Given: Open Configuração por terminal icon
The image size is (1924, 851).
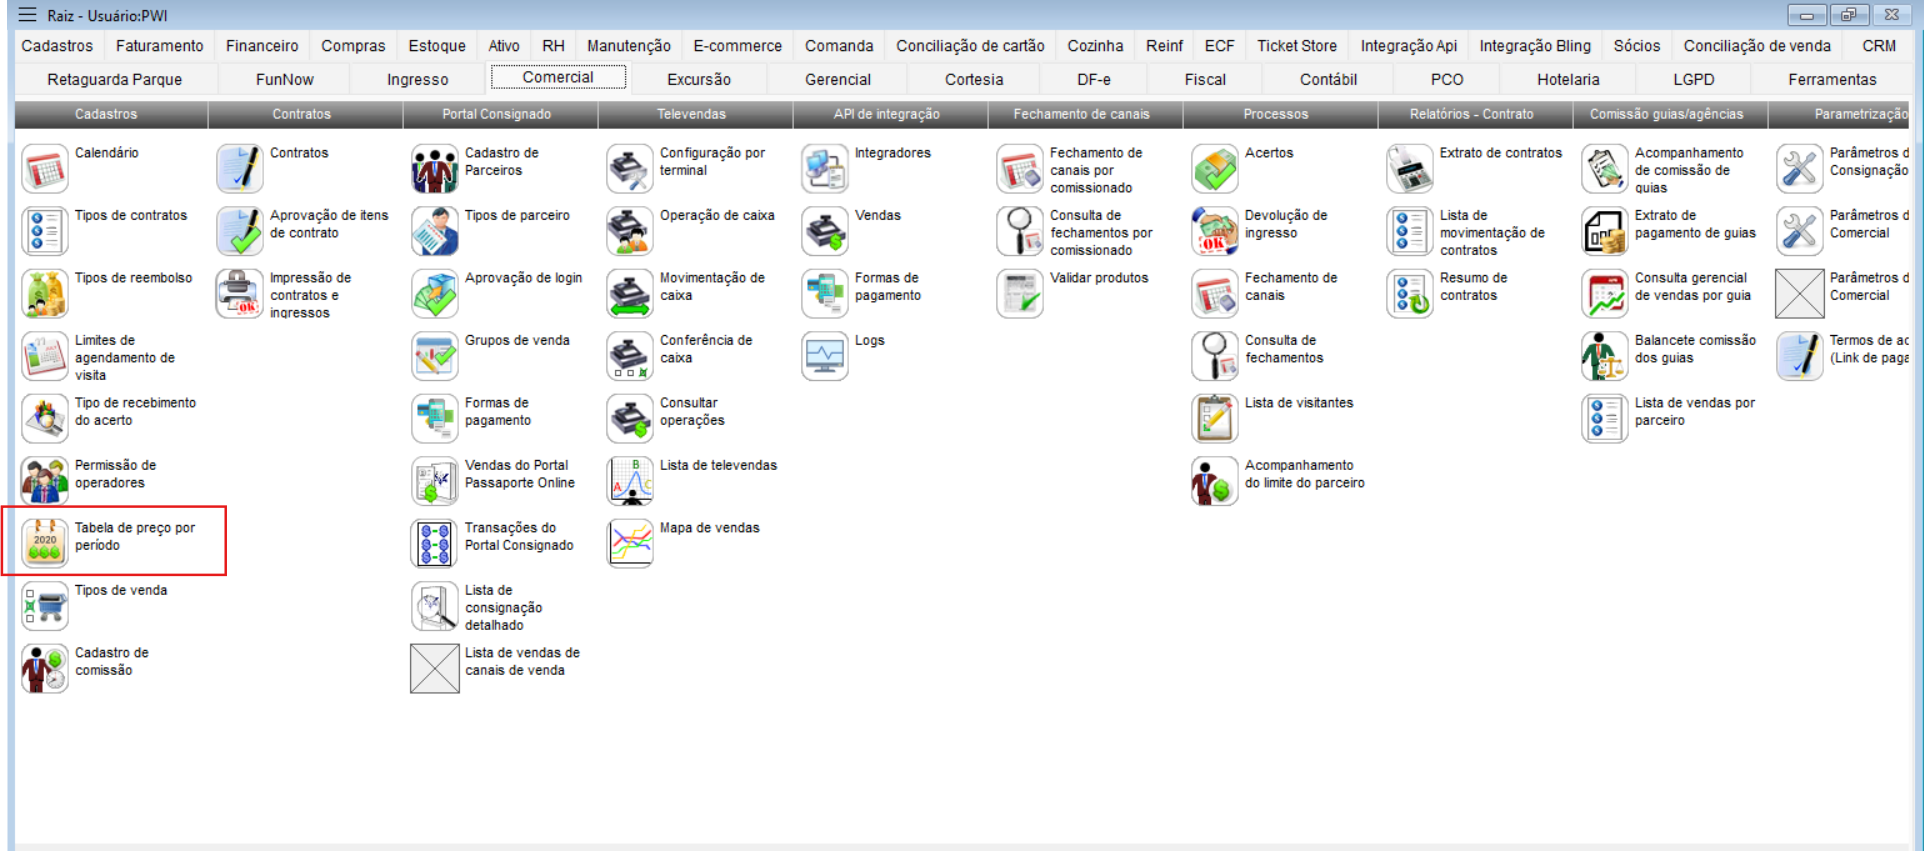Looking at the screenshot, I should (x=630, y=169).
